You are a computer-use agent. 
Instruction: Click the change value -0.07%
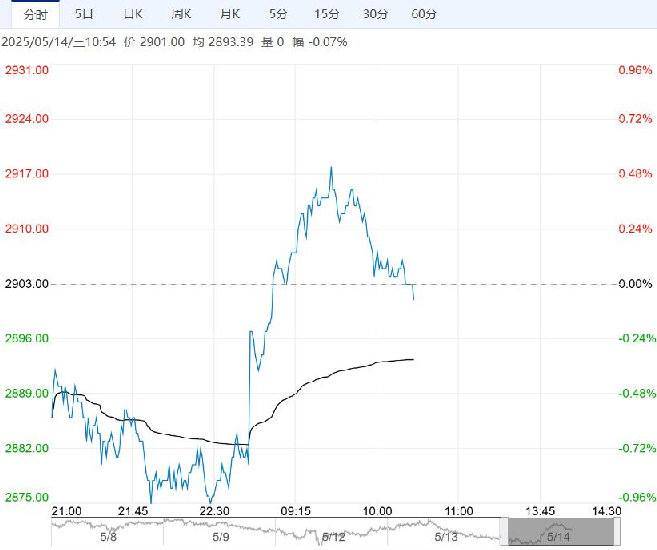328,42
